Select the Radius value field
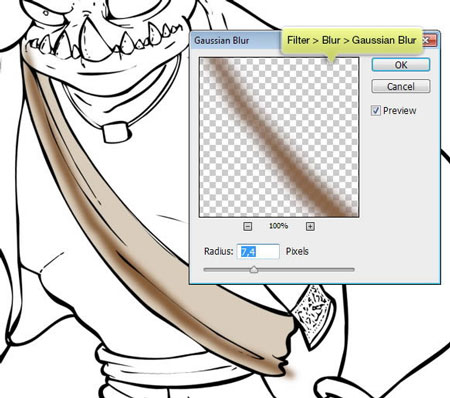The width and height of the screenshot is (450, 398). 258,251
